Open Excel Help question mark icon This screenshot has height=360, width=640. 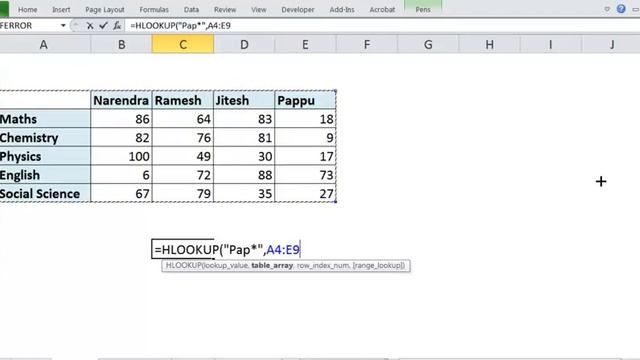coord(621,9)
